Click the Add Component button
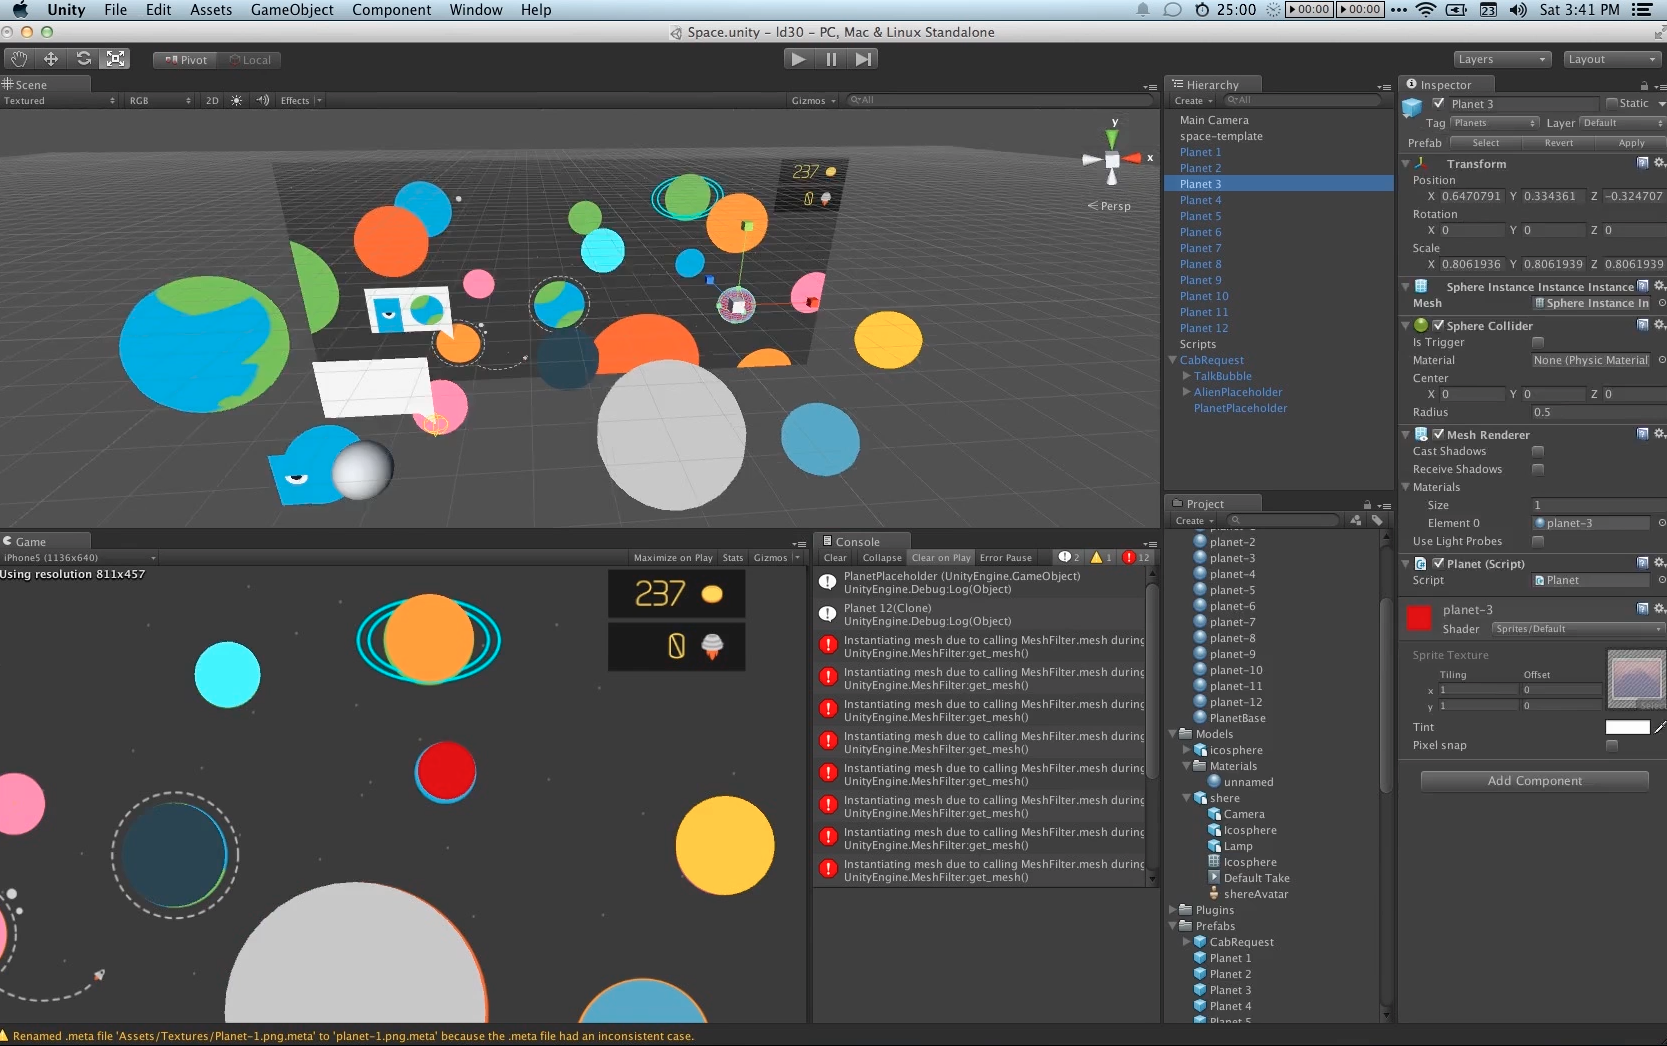 [x=1534, y=781]
